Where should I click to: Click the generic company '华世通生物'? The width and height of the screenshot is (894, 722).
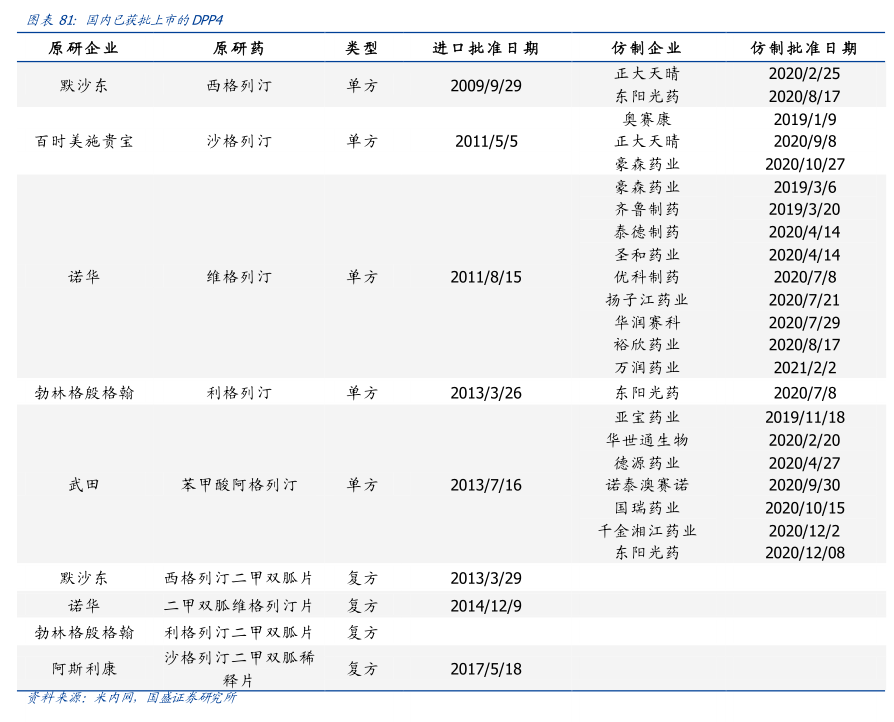(x=647, y=440)
